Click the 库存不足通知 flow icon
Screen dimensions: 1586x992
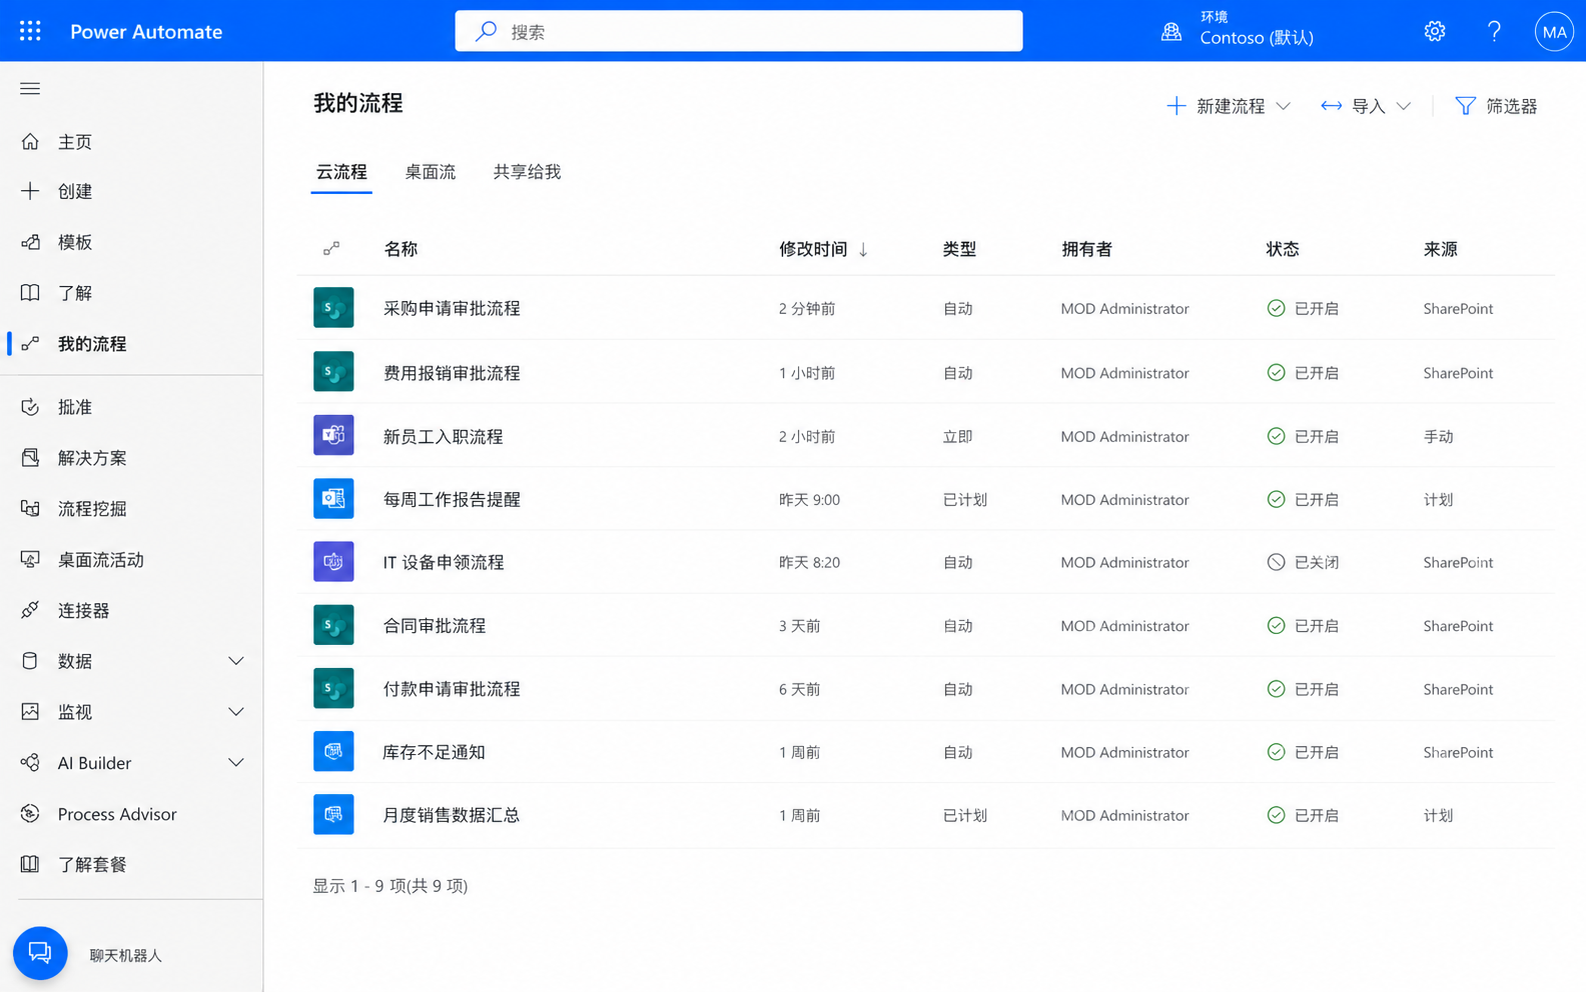pos(333,752)
